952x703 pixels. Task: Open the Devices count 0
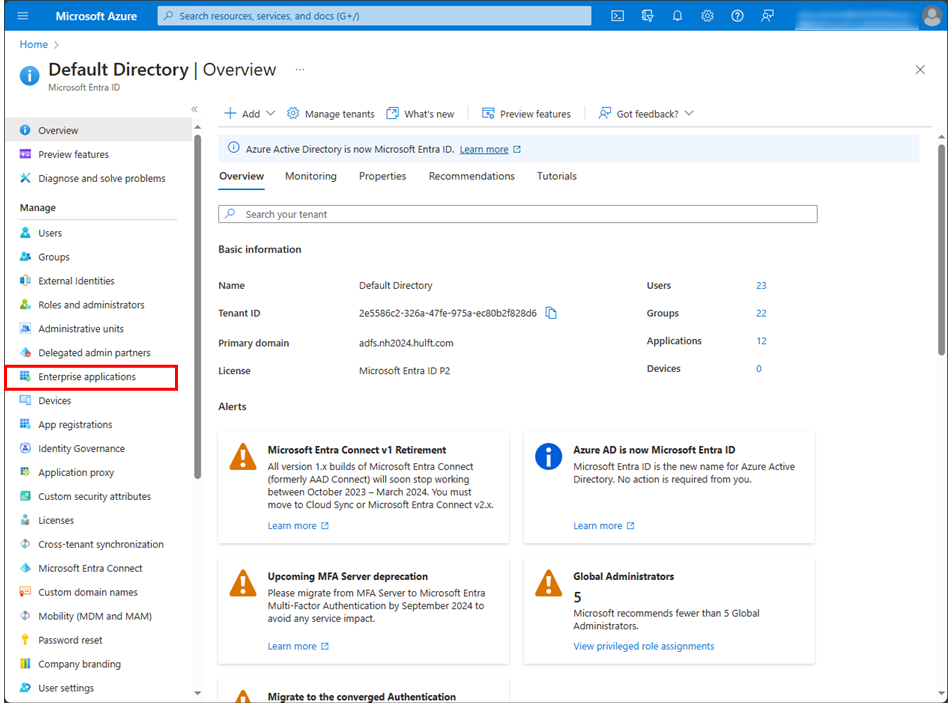[x=758, y=368]
